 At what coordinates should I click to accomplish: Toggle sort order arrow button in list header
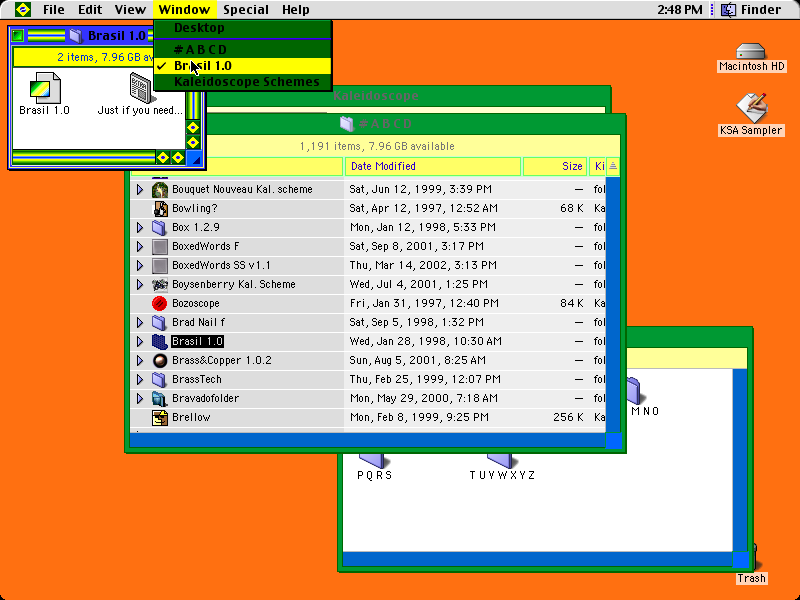pyautogui.click(x=613, y=166)
